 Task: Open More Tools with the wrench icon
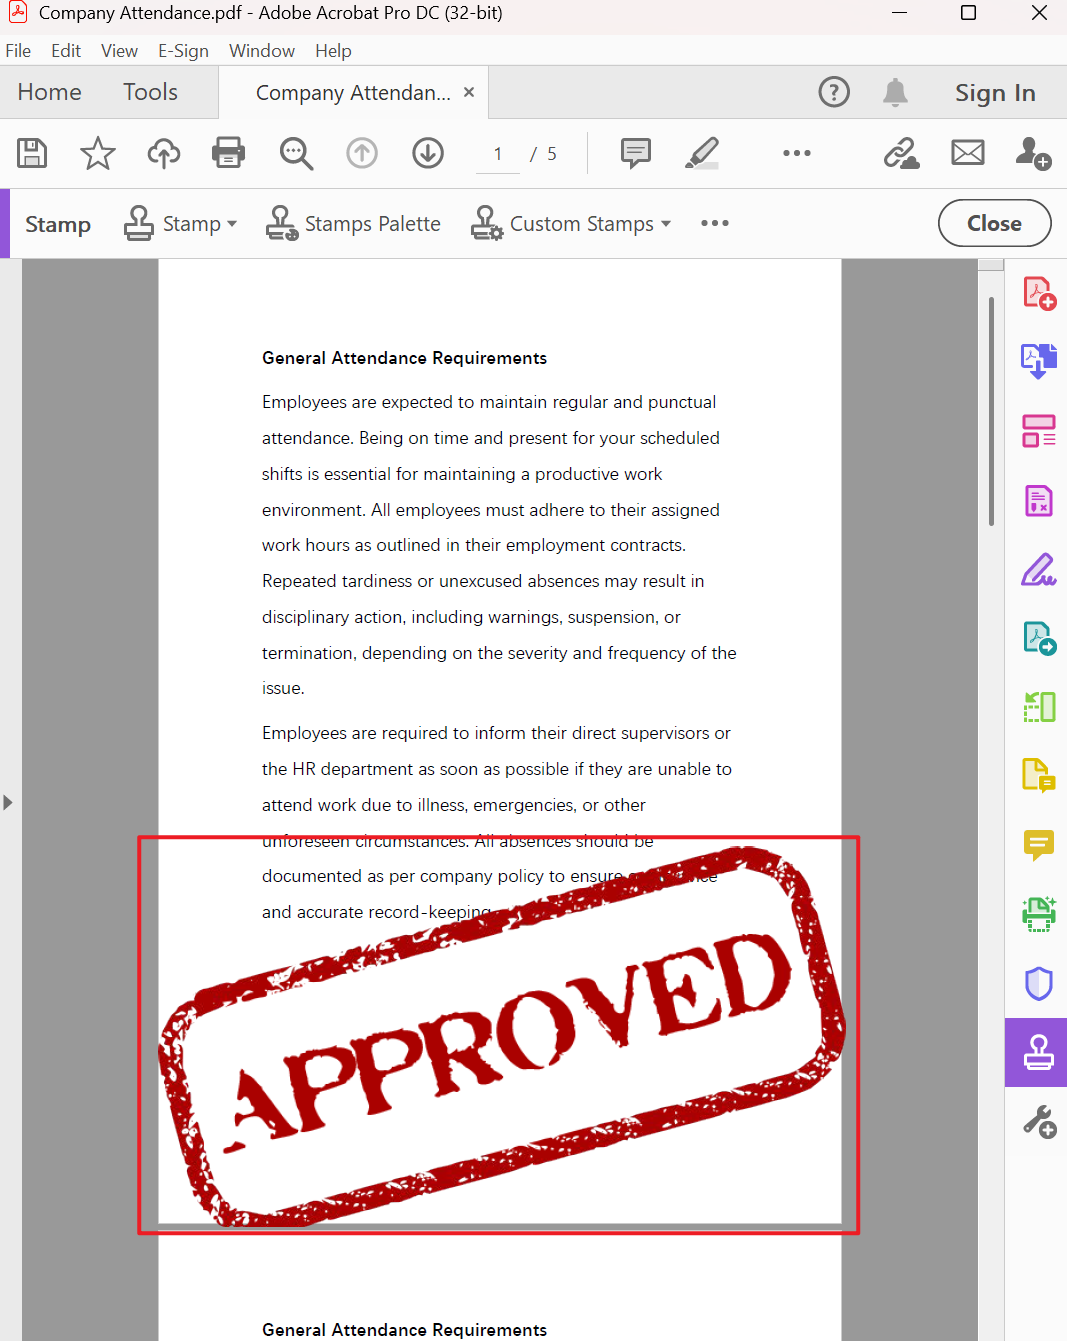click(x=1038, y=1121)
